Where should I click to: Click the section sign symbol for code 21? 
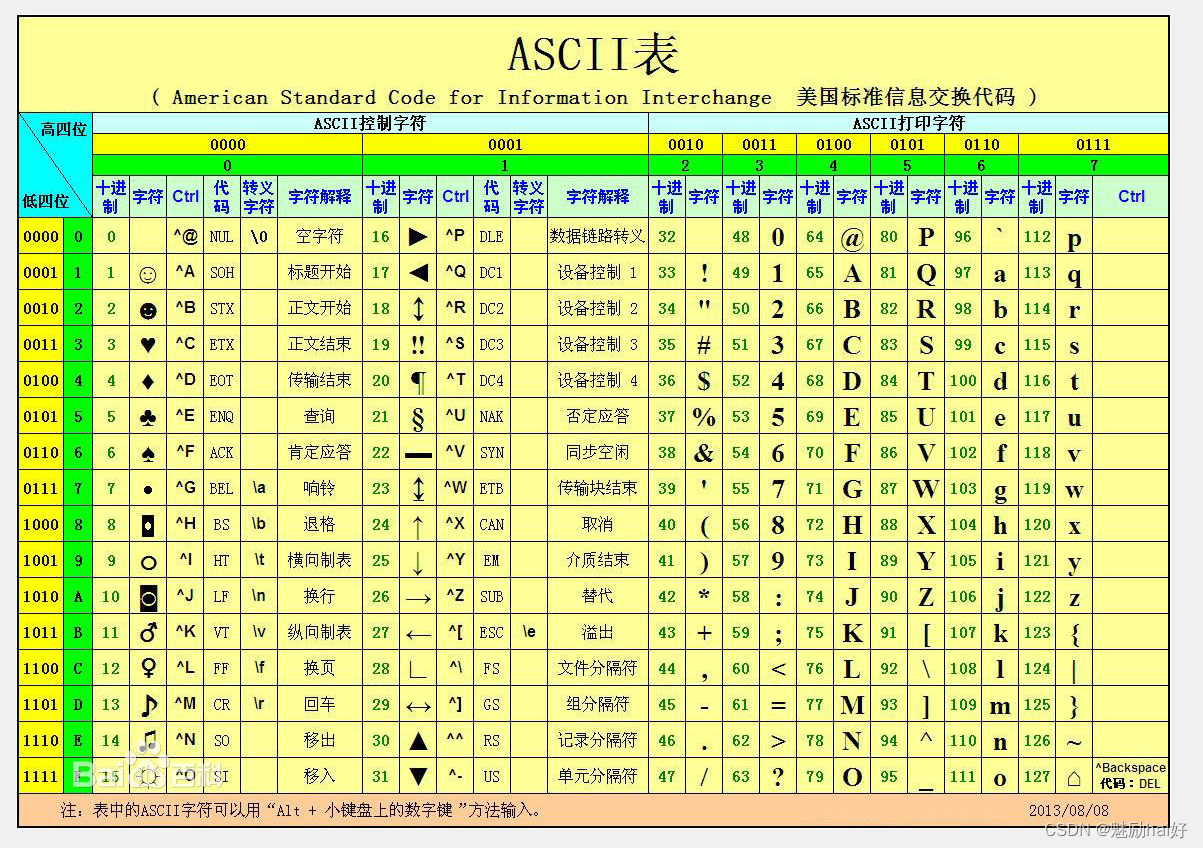418,418
